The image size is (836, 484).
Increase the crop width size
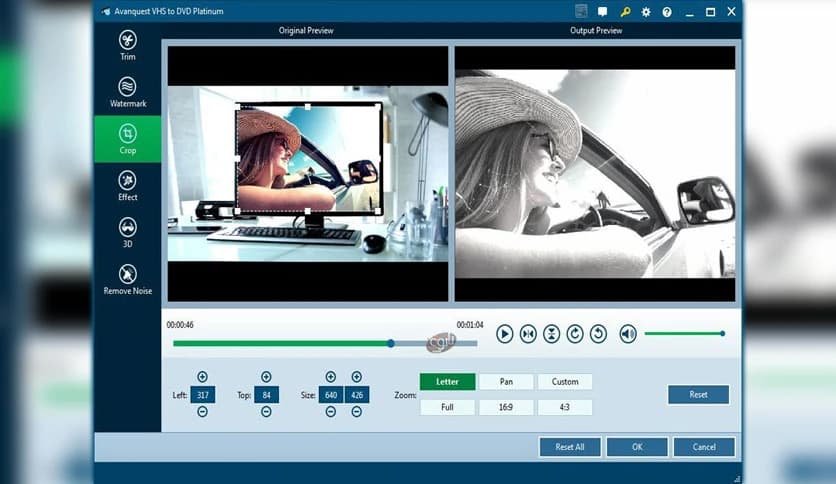(331, 377)
